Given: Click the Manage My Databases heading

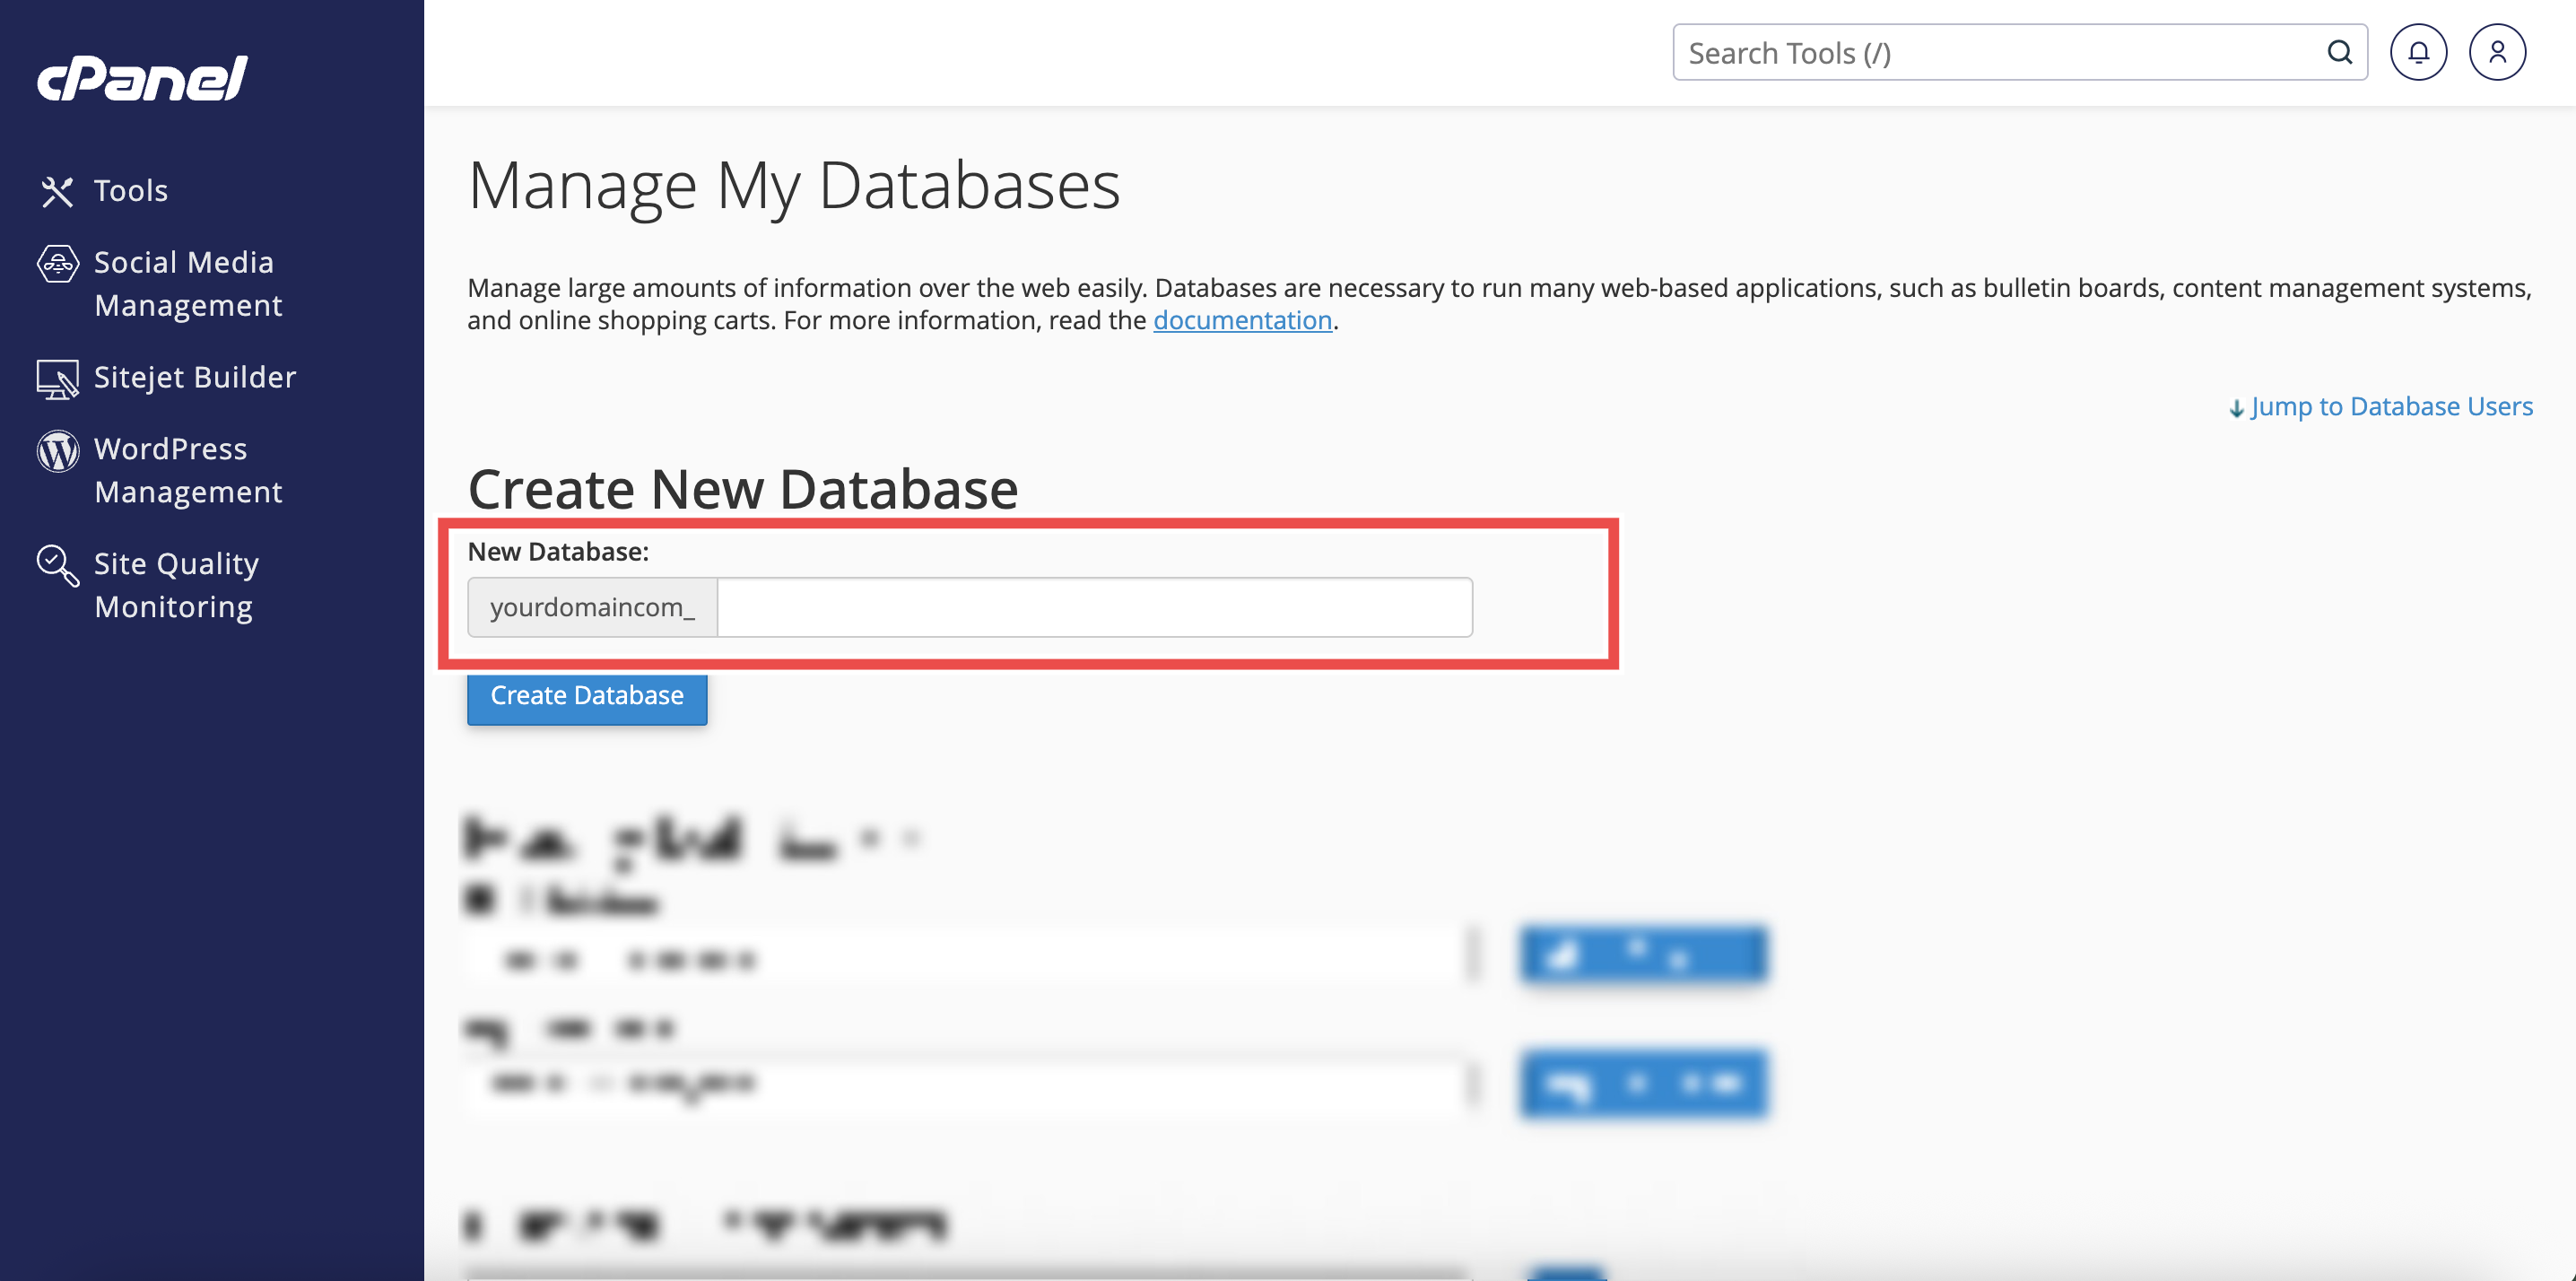Looking at the screenshot, I should [794, 186].
